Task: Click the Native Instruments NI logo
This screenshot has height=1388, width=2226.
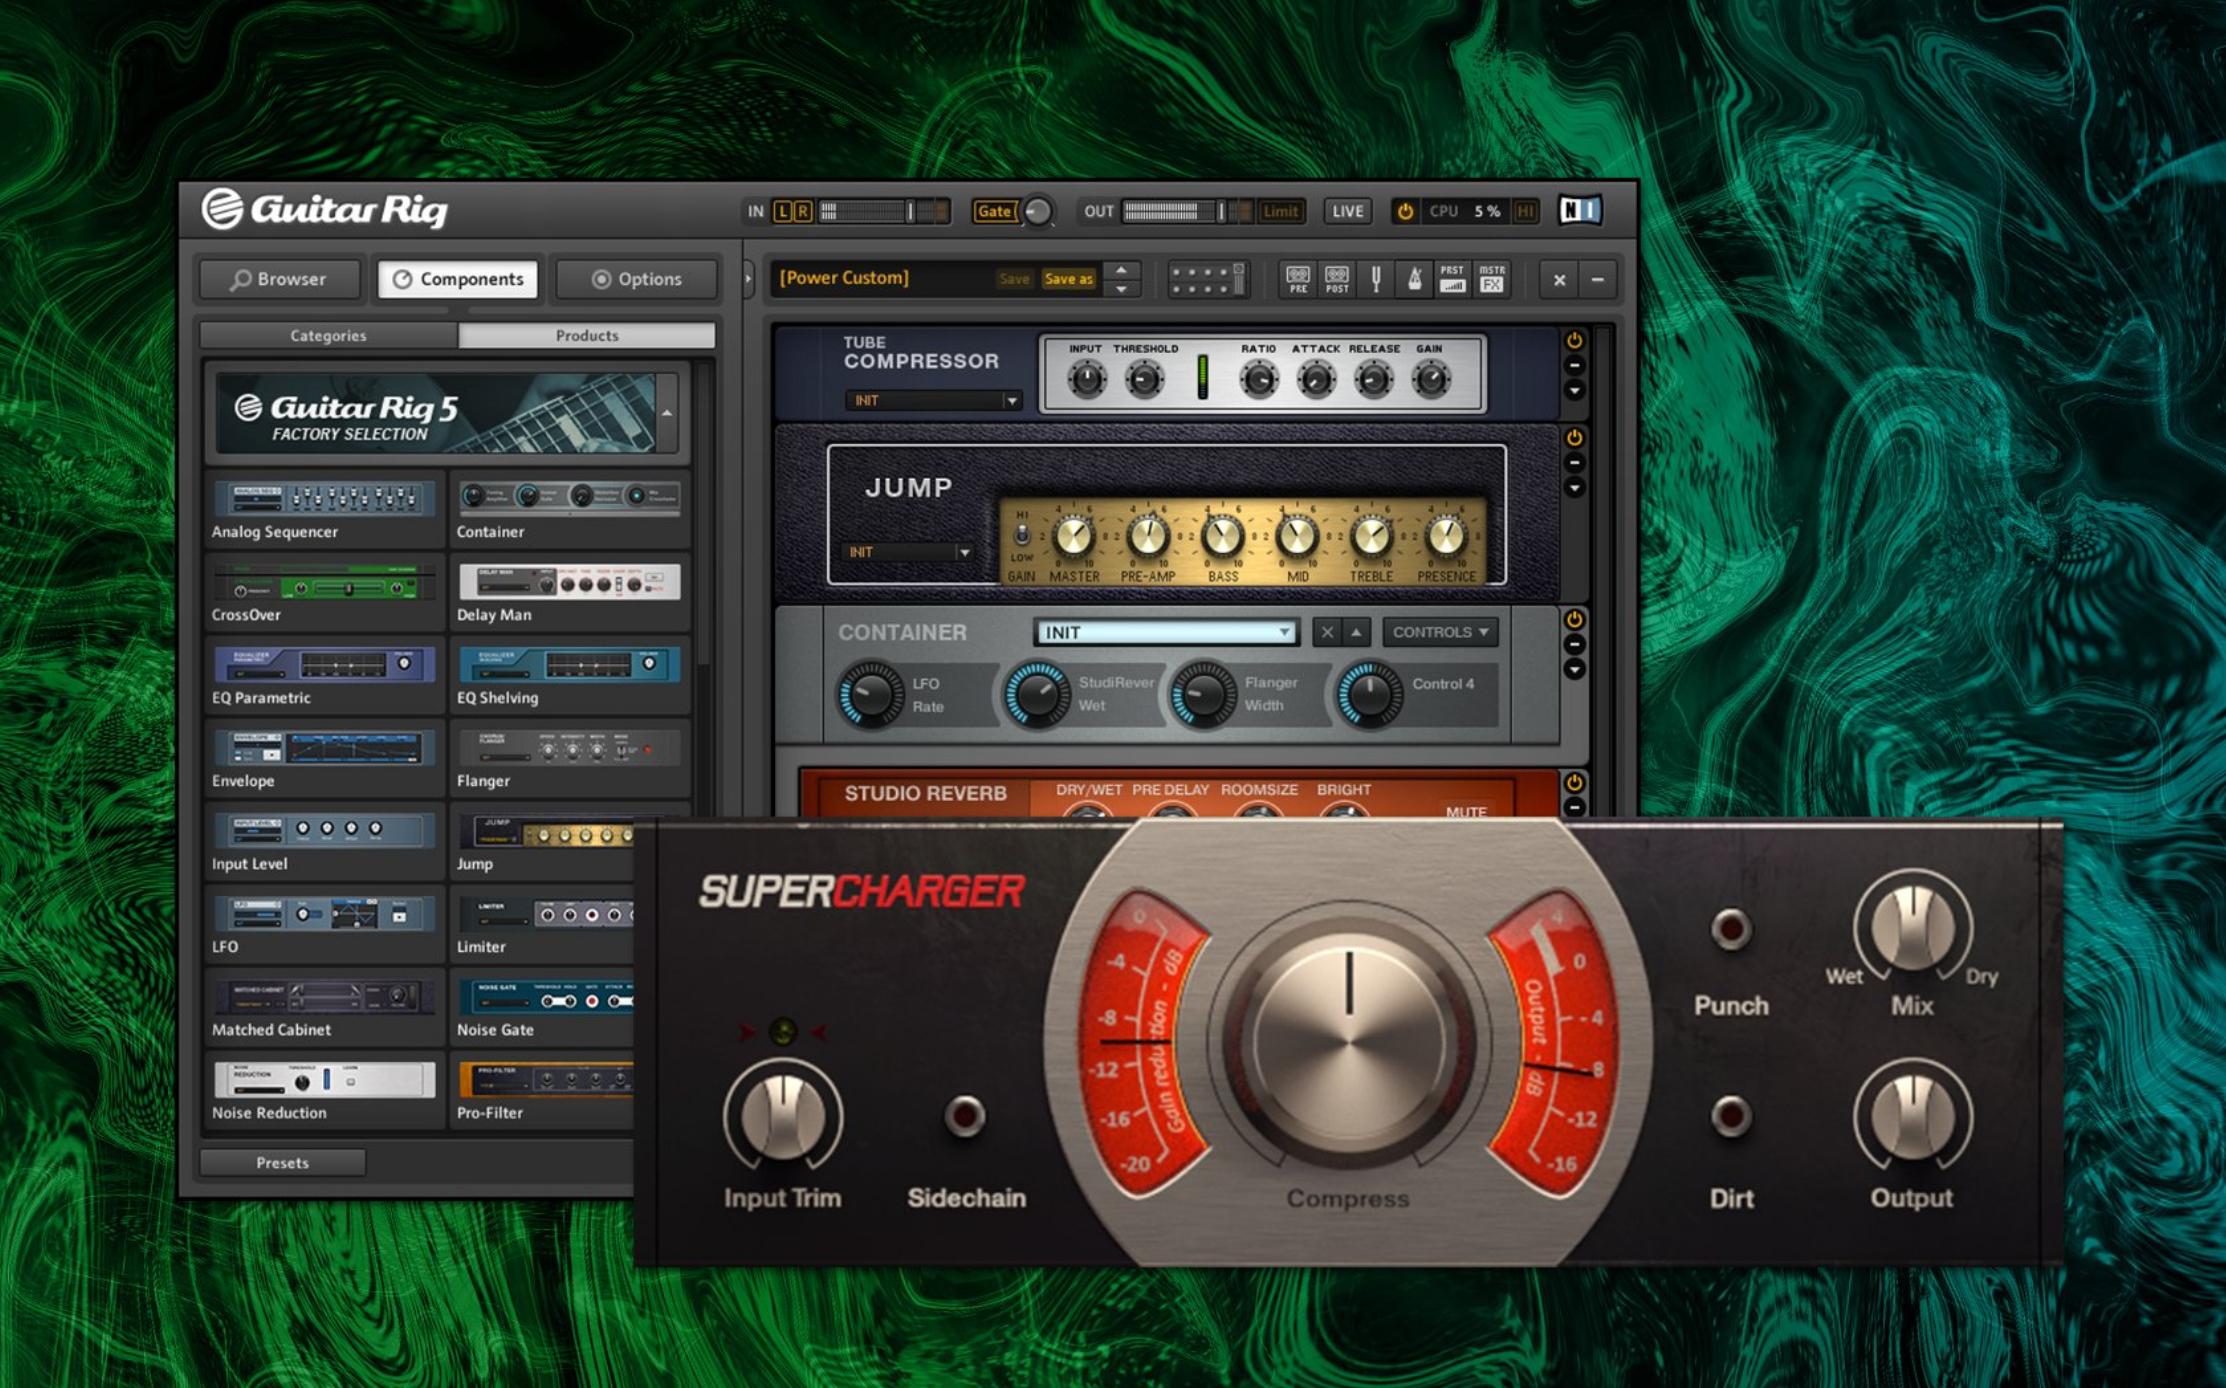Action: point(1580,210)
